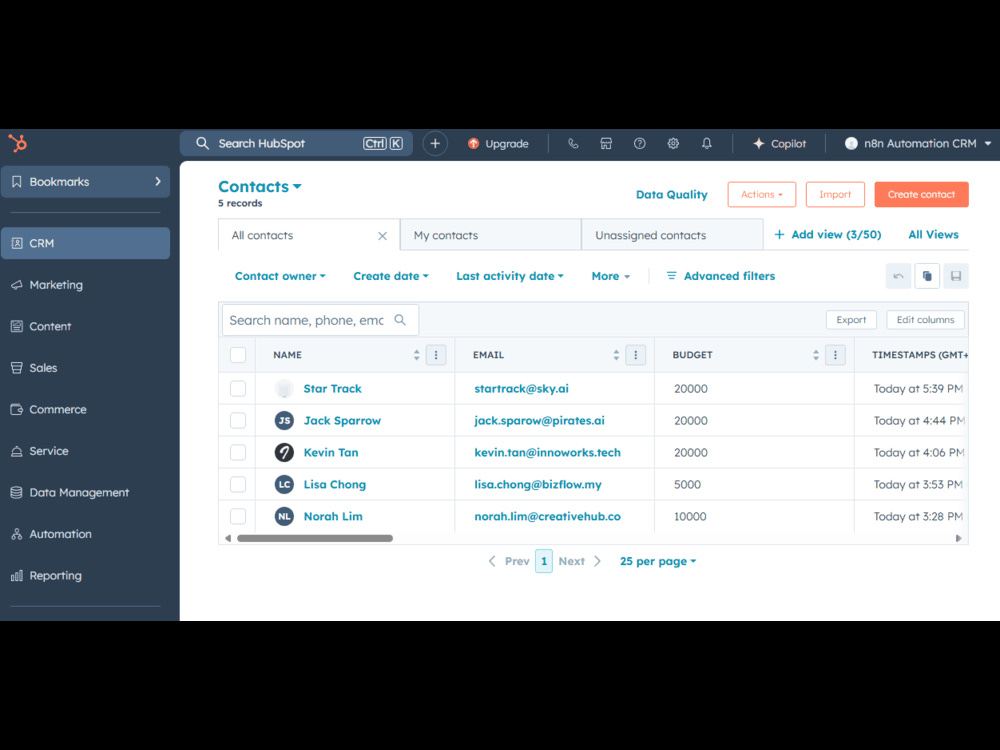Click the scroll right arrow of table
Image resolution: width=1000 pixels, height=750 pixels.
pyautogui.click(x=958, y=538)
